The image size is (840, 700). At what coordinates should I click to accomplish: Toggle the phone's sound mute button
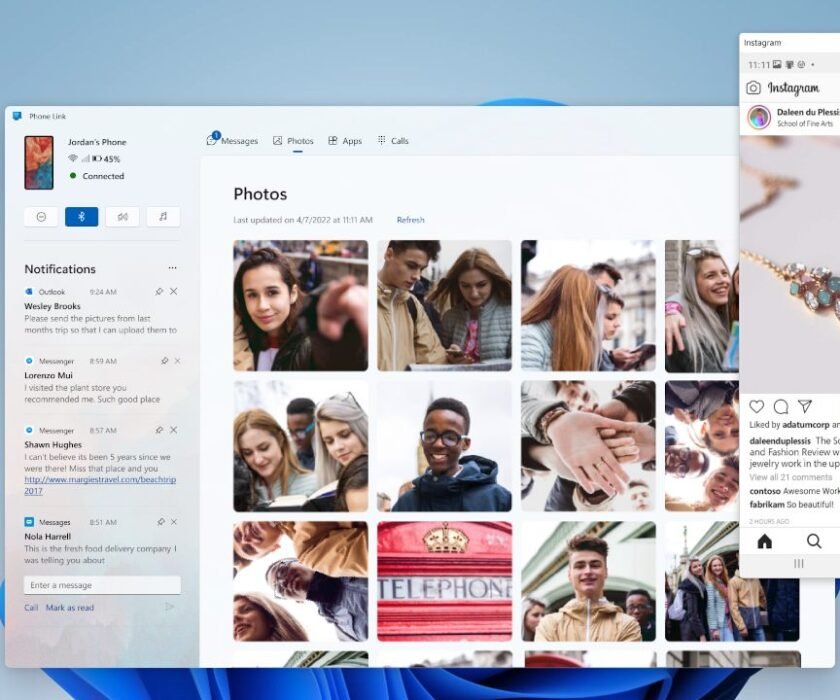click(x=122, y=217)
